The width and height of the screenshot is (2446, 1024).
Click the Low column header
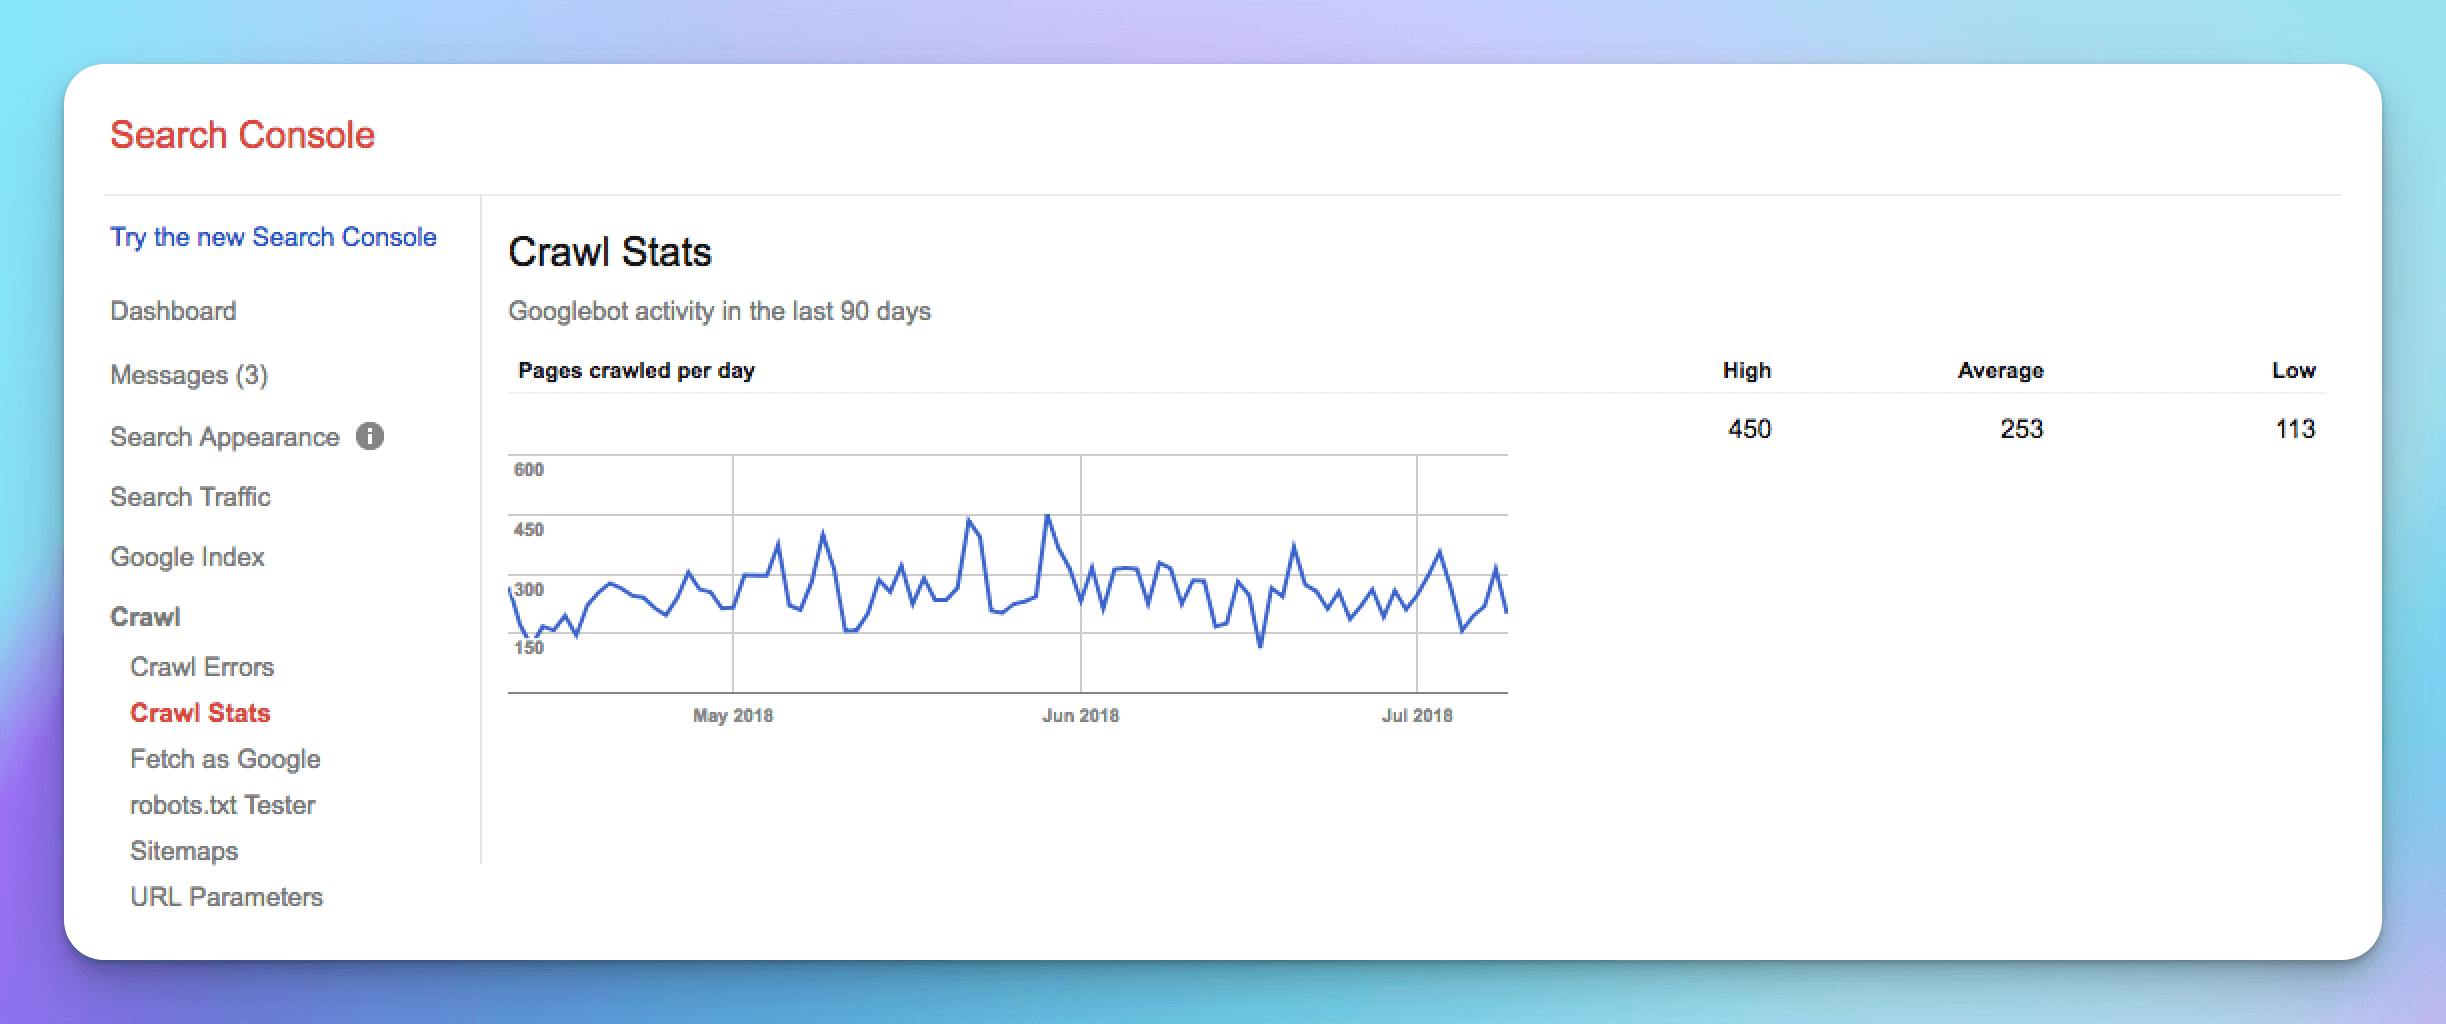2293,370
